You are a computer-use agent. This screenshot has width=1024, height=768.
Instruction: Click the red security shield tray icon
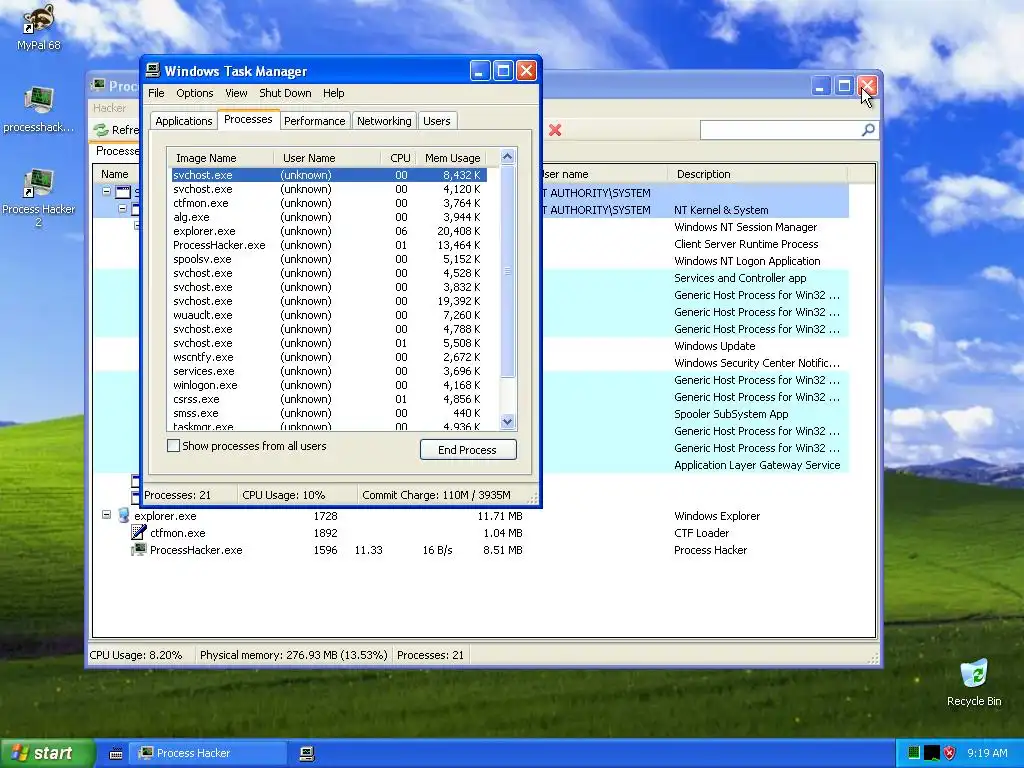click(950, 753)
